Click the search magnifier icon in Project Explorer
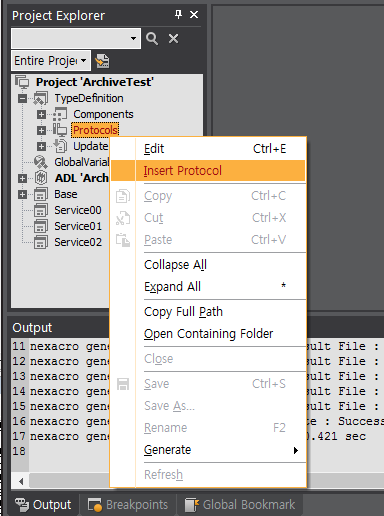The width and height of the screenshot is (384, 516). tap(152, 39)
